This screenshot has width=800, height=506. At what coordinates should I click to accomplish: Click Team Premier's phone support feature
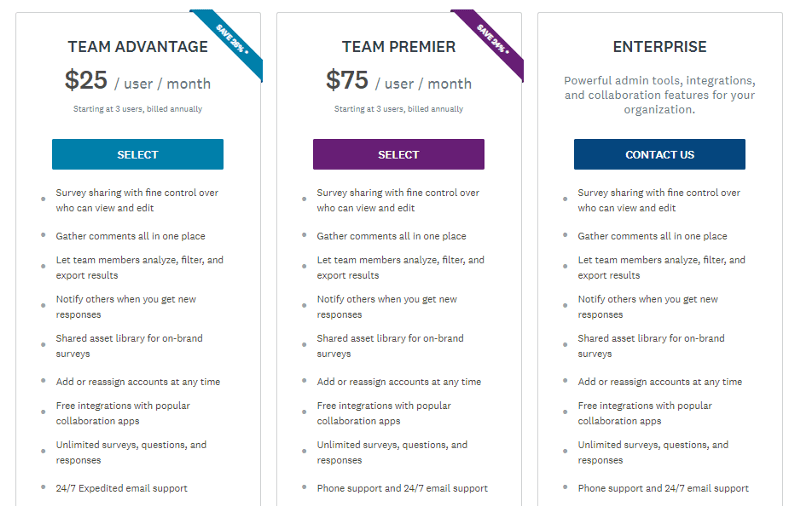(402, 488)
